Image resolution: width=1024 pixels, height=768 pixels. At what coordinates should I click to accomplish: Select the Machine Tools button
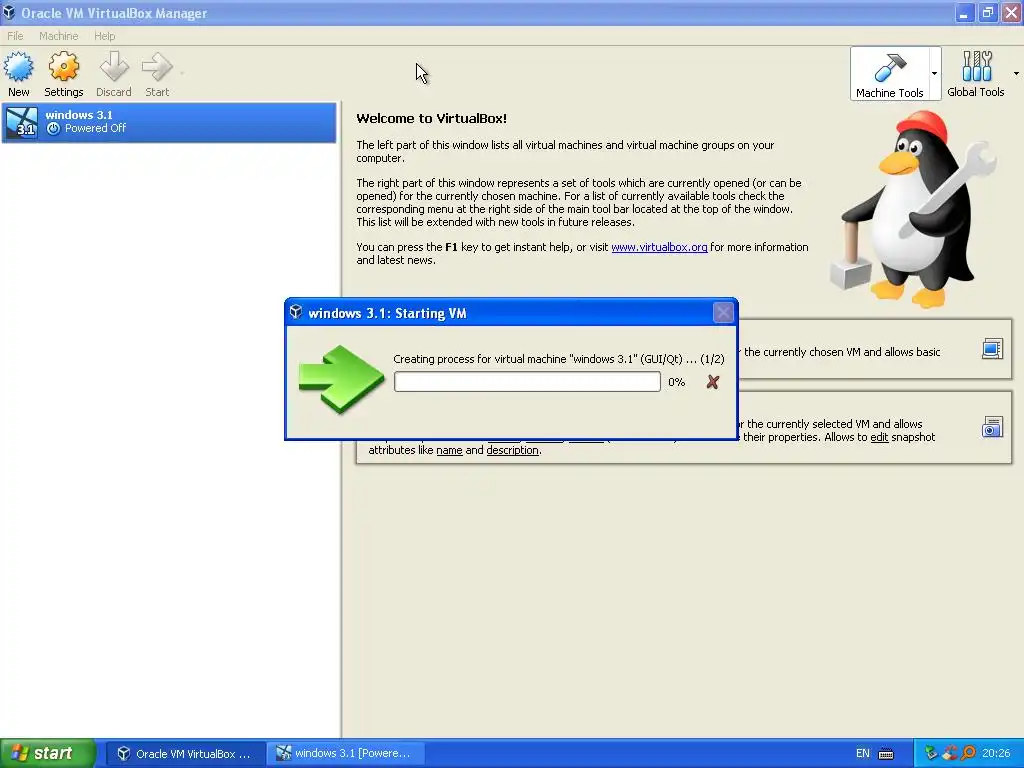tap(889, 74)
